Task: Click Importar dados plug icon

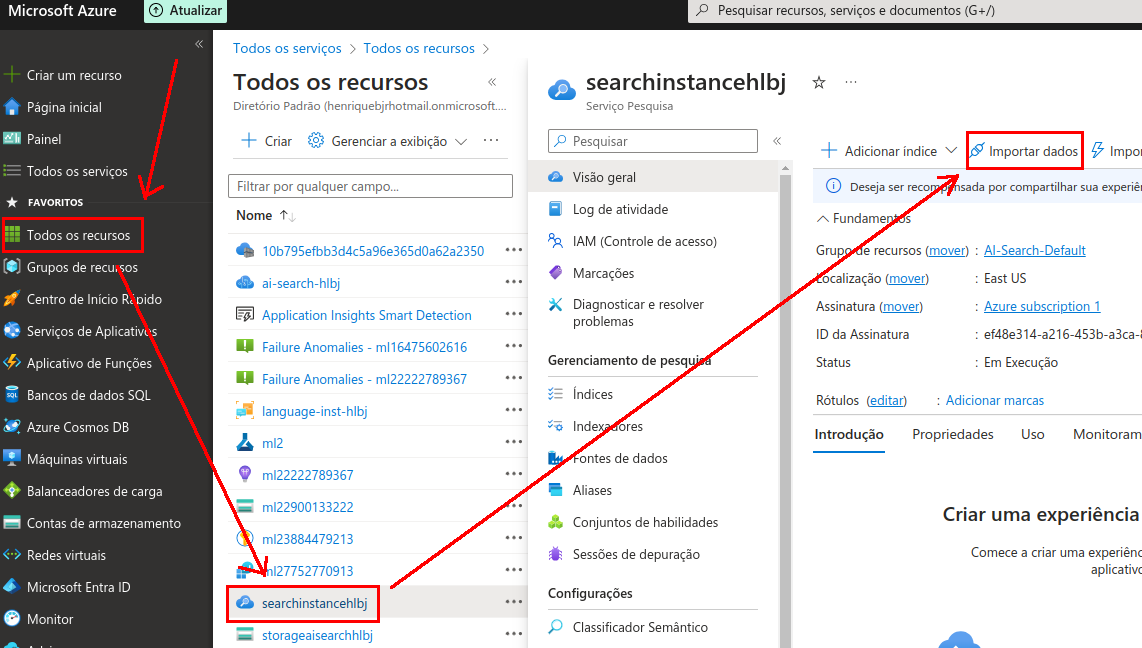Action: (x=977, y=151)
